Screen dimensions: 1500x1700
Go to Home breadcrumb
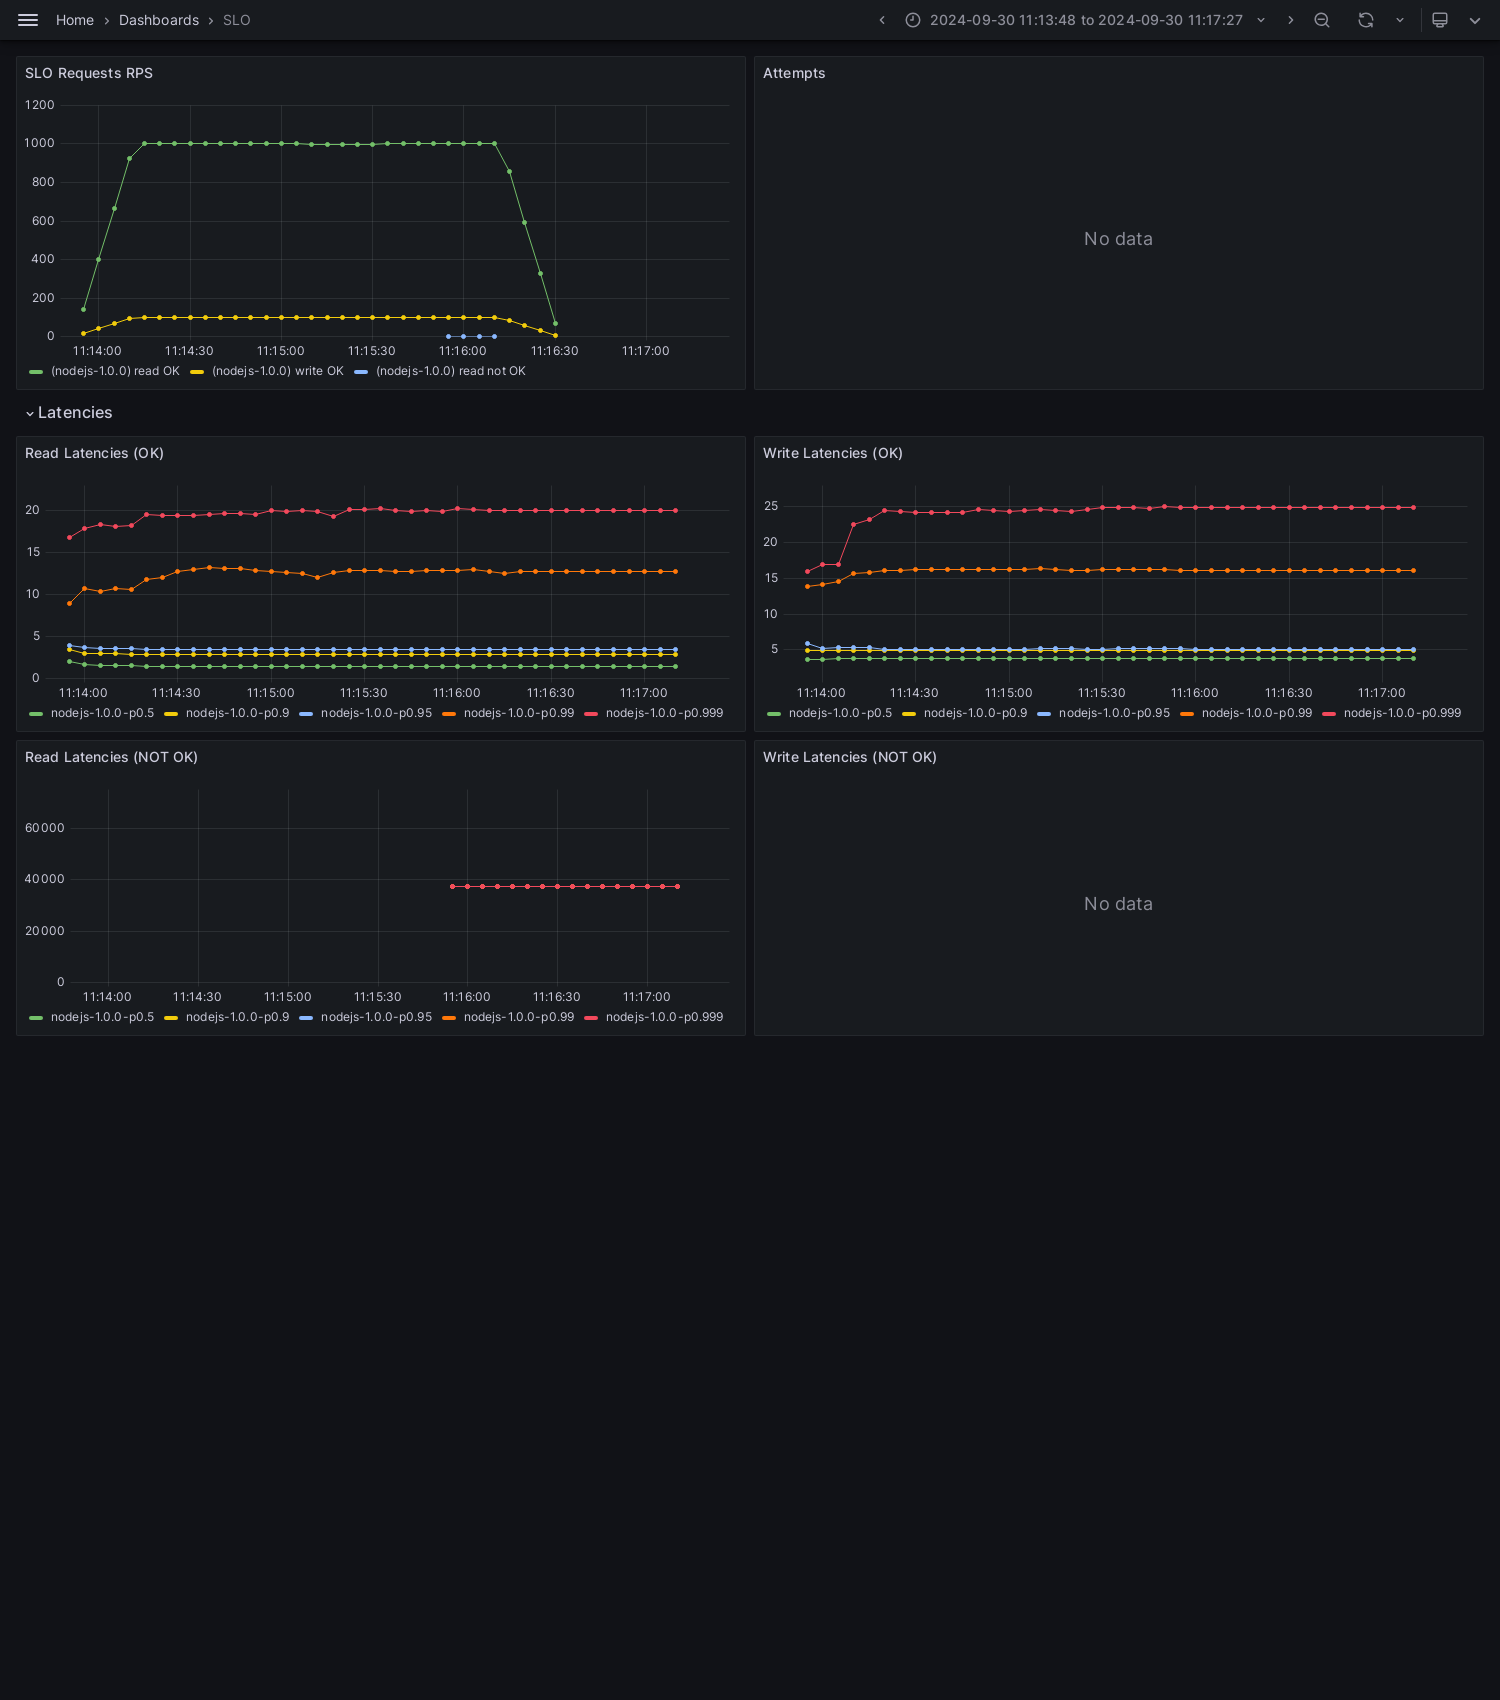[x=75, y=20]
